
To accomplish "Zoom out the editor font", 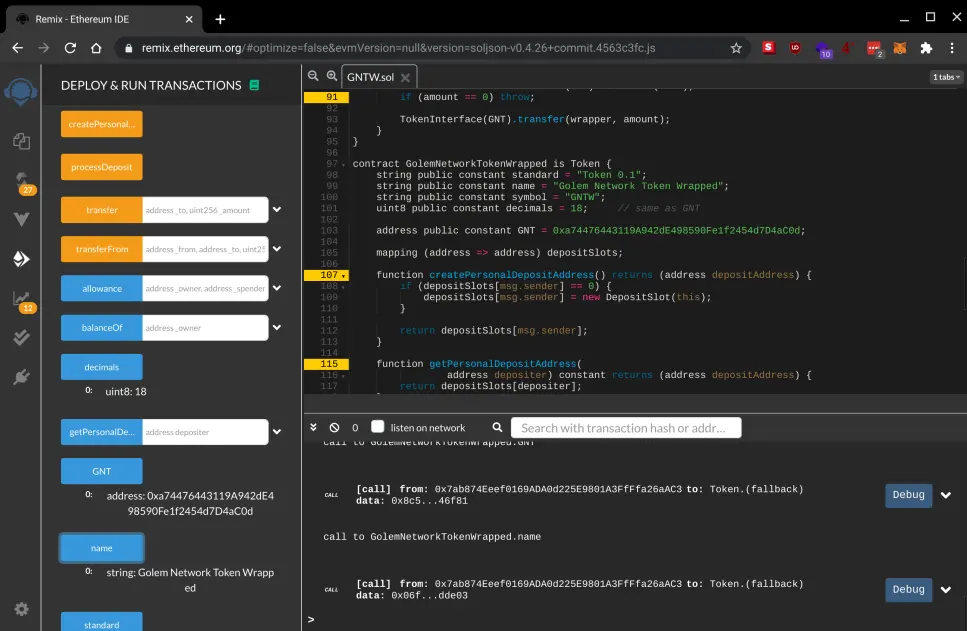I will (x=313, y=76).
